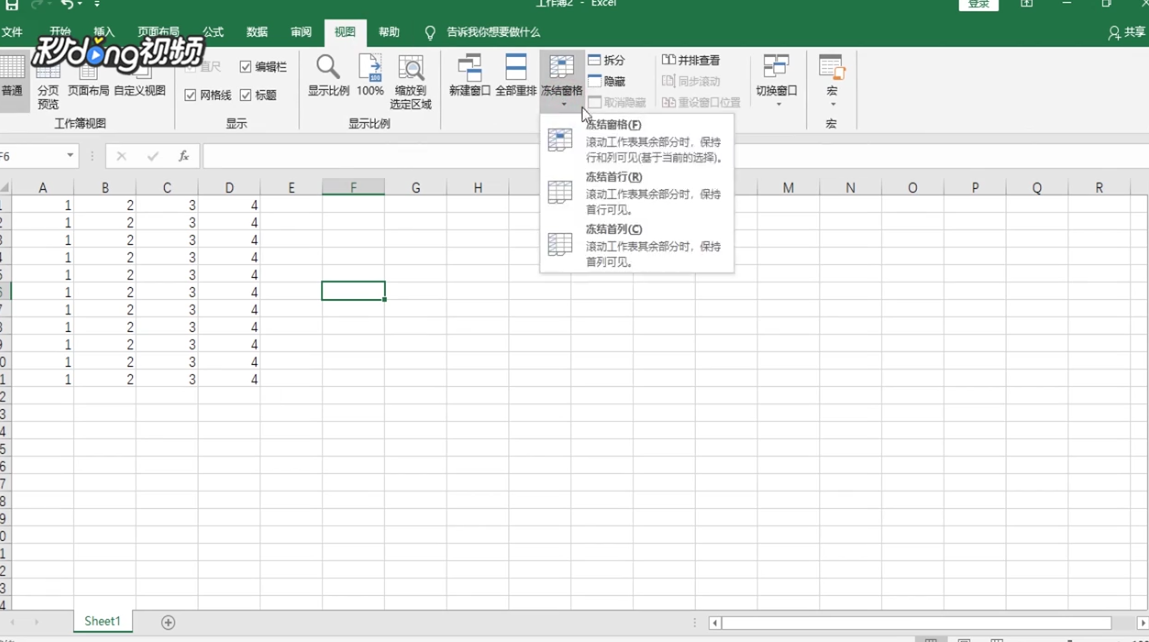Click the 共享 share button

point(1129,31)
